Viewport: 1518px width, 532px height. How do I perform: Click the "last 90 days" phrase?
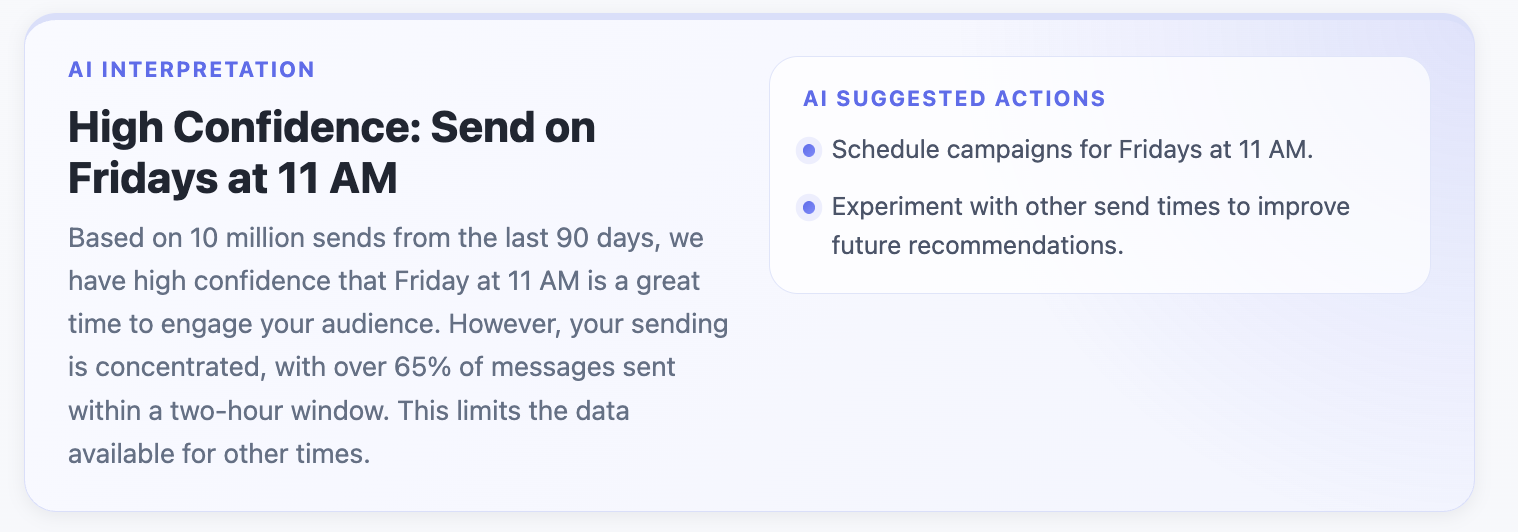click(542, 240)
